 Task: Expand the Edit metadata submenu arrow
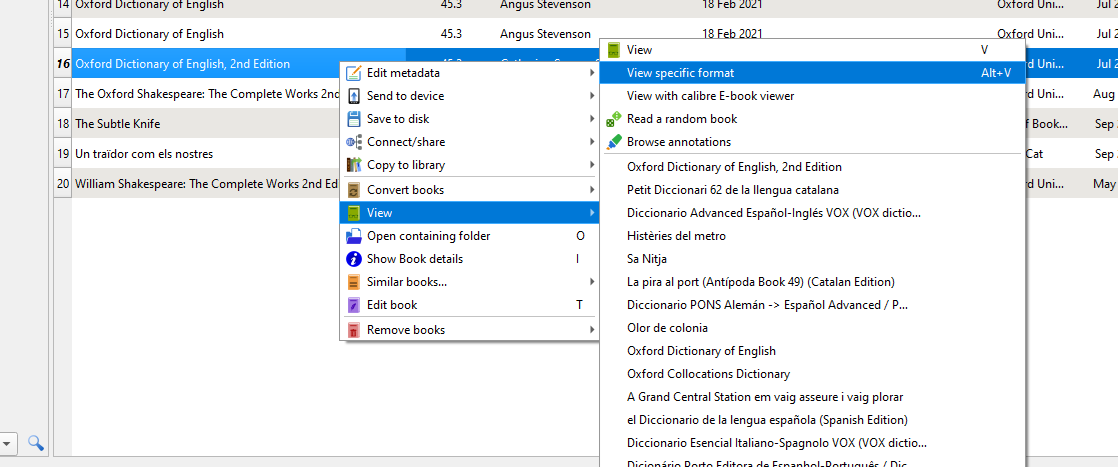coord(592,73)
